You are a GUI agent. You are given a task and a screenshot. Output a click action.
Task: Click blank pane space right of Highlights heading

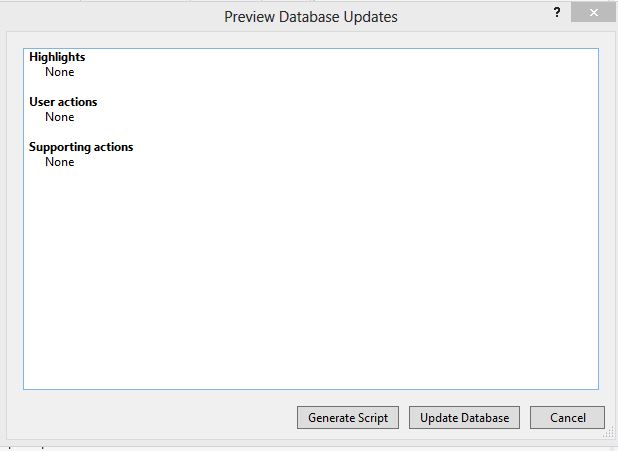coord(339,57)
